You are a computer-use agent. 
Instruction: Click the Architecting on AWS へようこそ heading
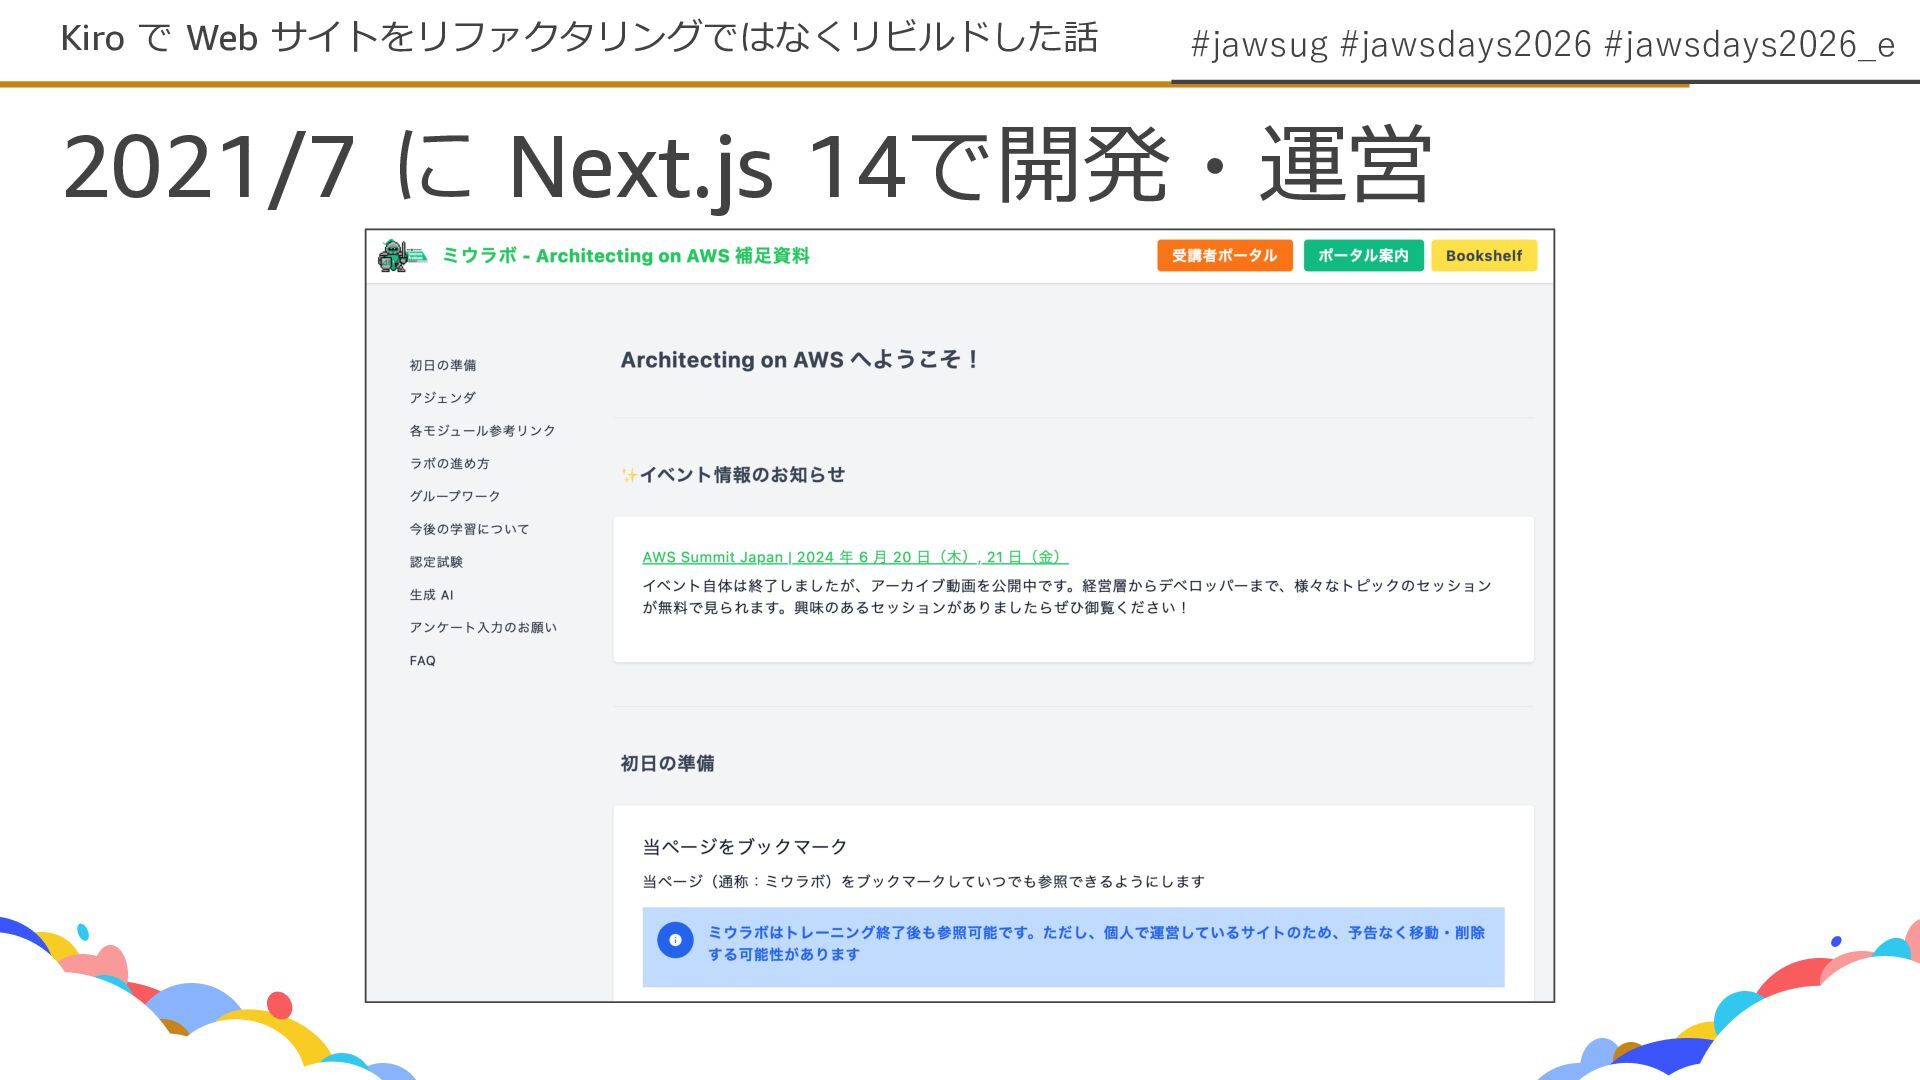pyautogui.click(x=799, y=360)
